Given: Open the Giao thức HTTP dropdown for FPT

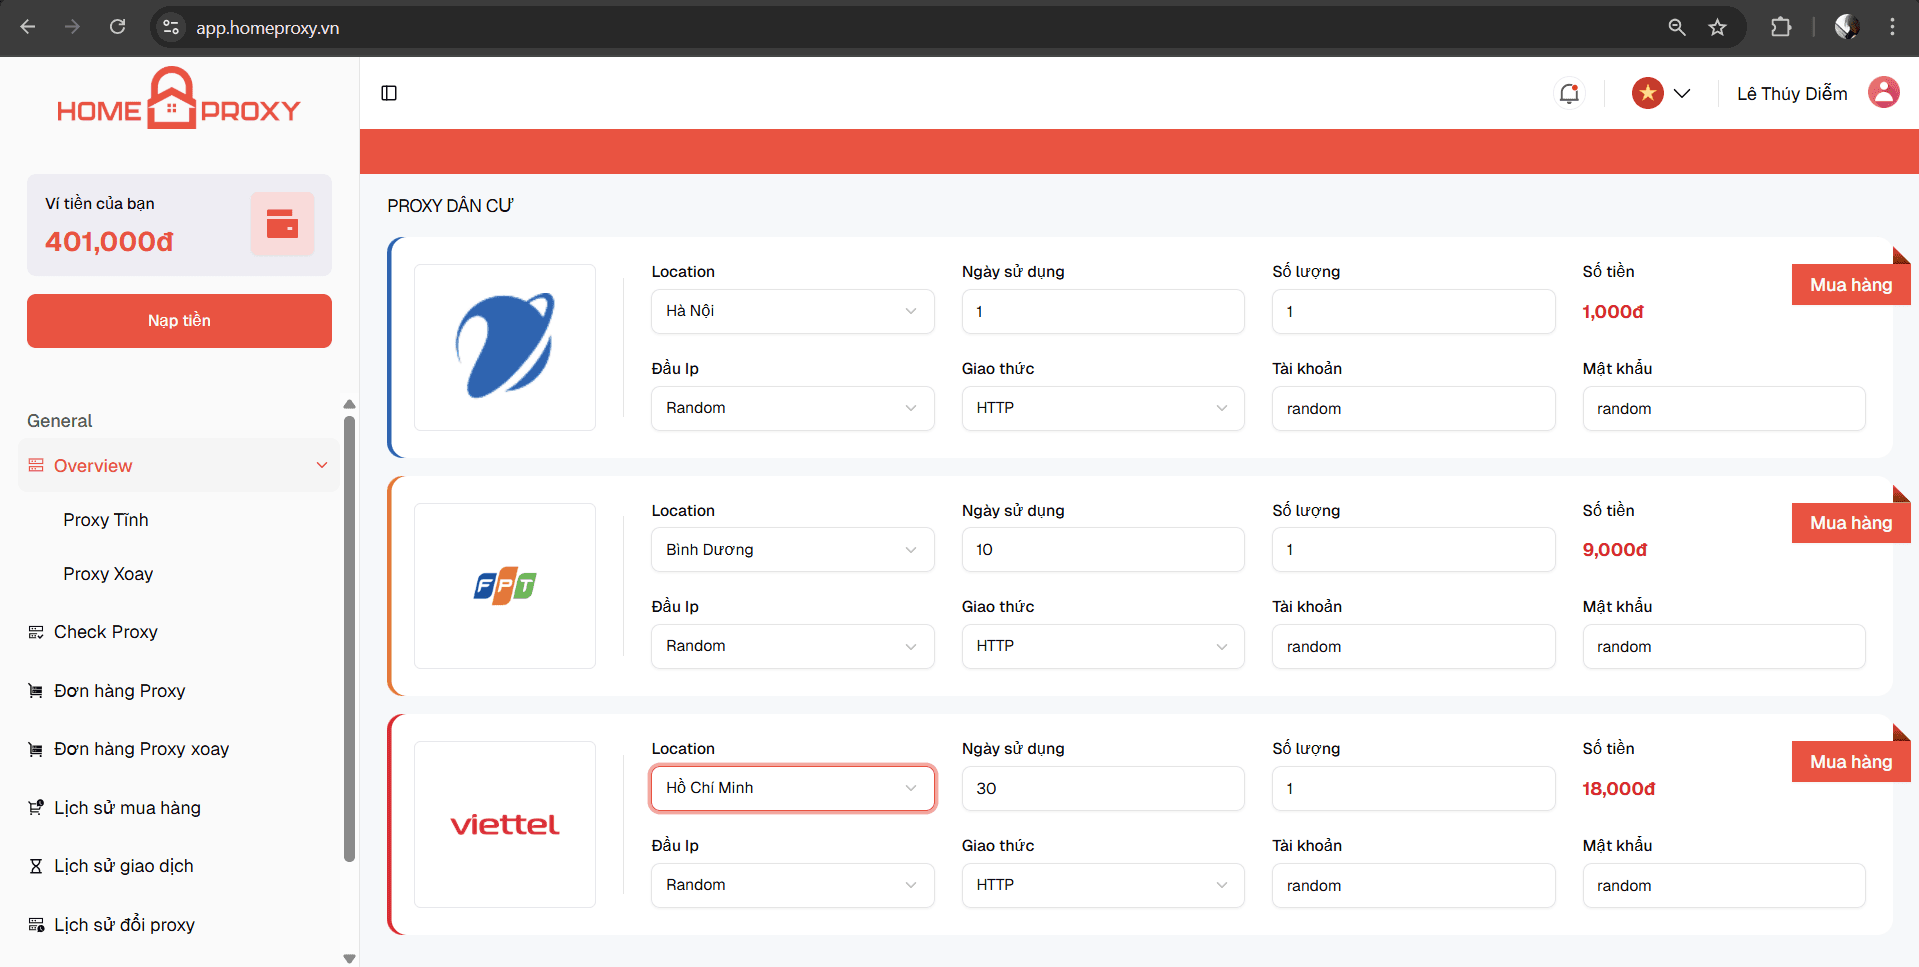Looking at the screenshot, I should click(1102, 646).
